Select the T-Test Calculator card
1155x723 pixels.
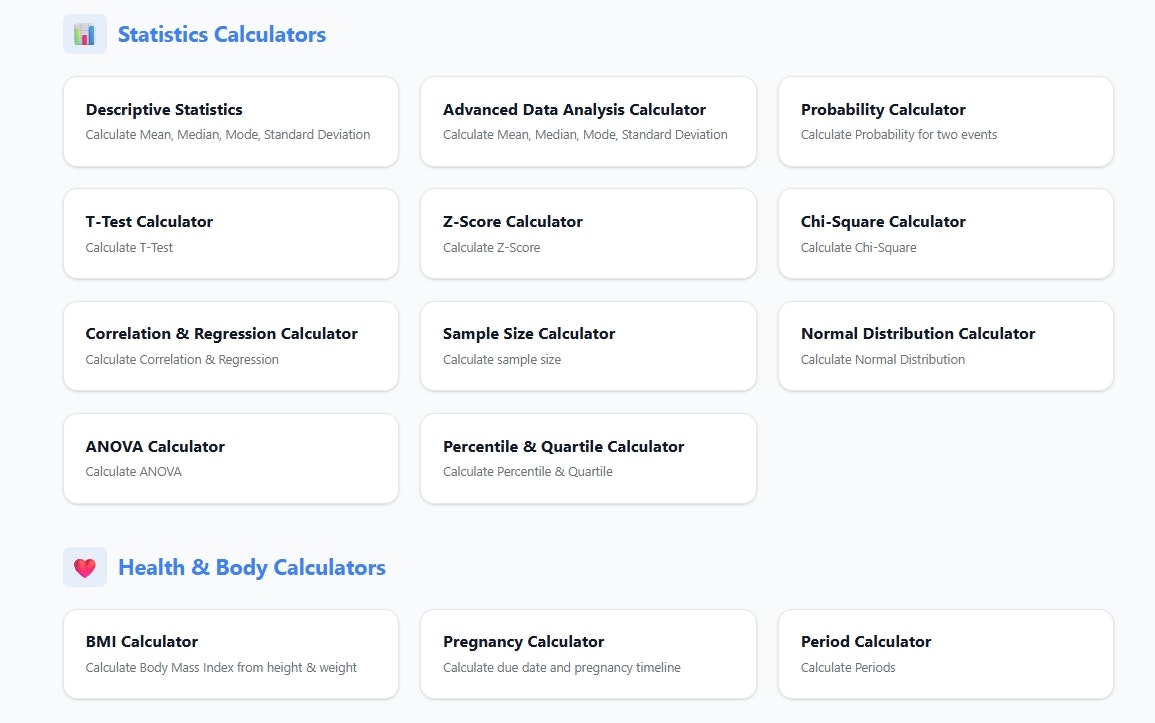pos(230,233)
